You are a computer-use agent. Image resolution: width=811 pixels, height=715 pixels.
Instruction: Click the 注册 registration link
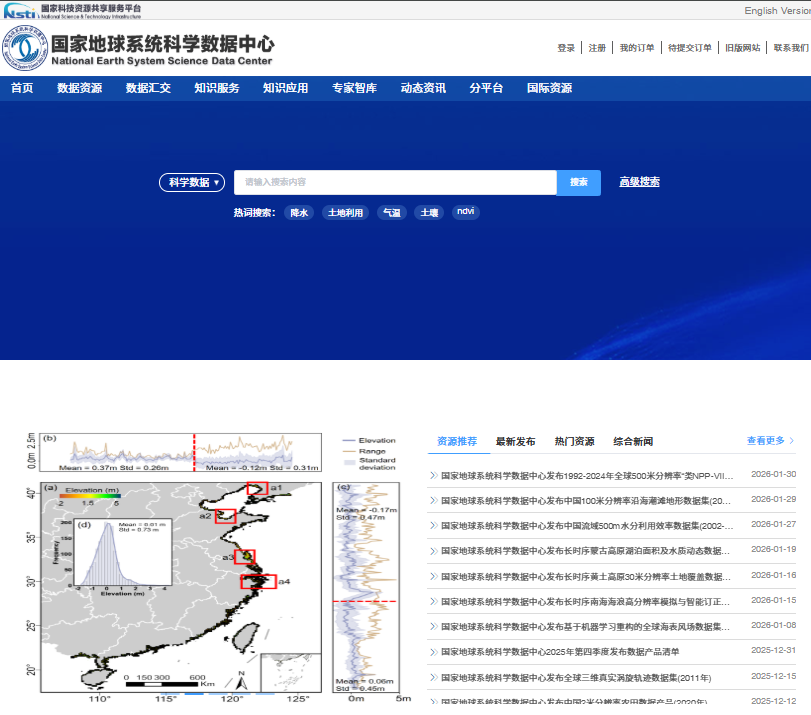[x=595, y=47]
